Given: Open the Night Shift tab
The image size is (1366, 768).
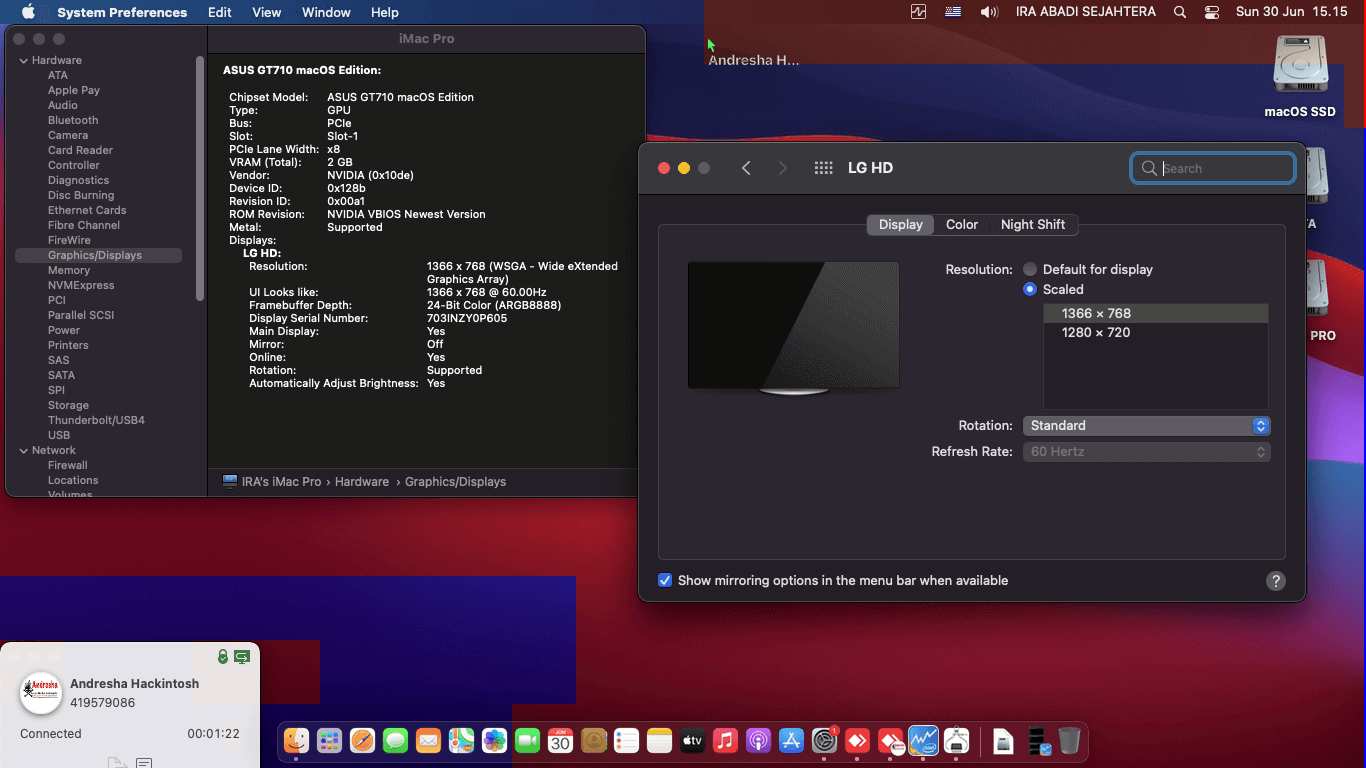Looking at the screenshot, I should click(1033, 224).
